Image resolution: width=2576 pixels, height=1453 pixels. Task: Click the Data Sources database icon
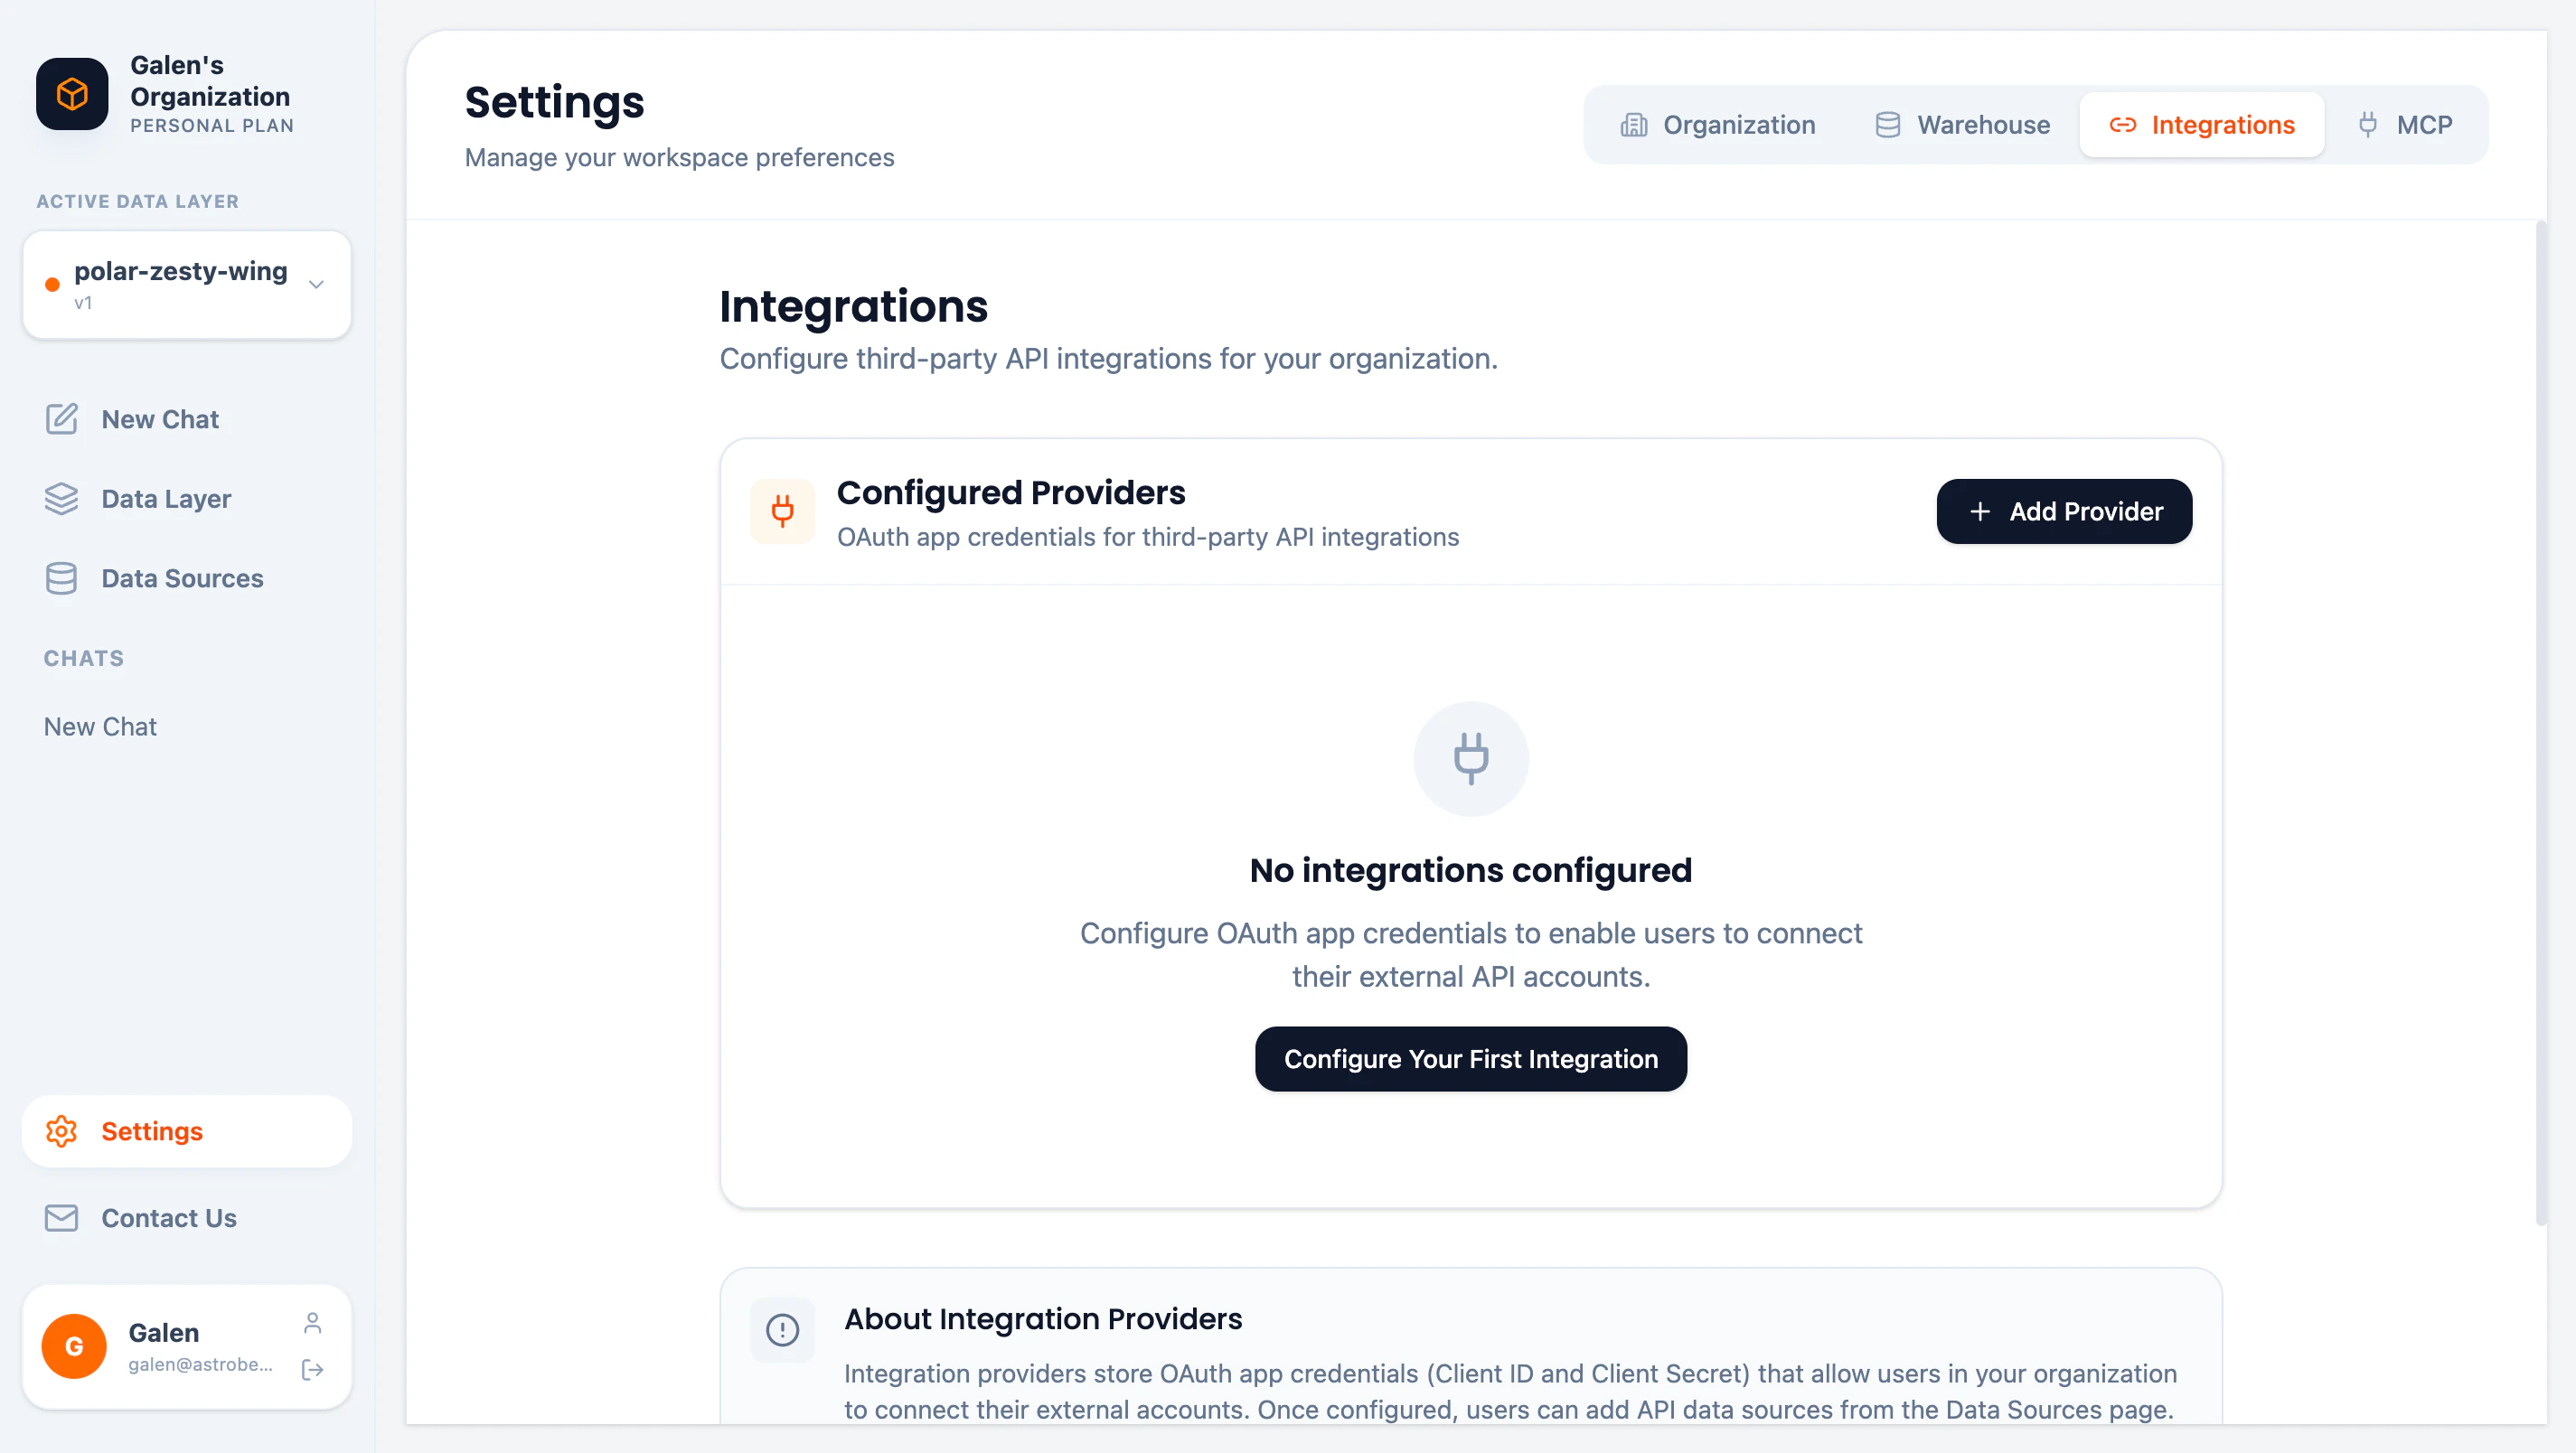(x=62, y=578)
